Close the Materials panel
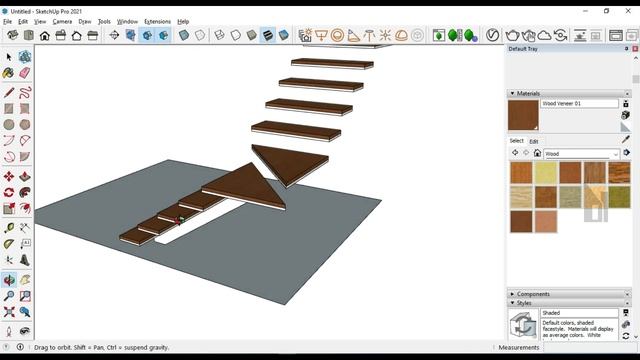The width and height of the screenshot is (640, 360). coord(627,93)
